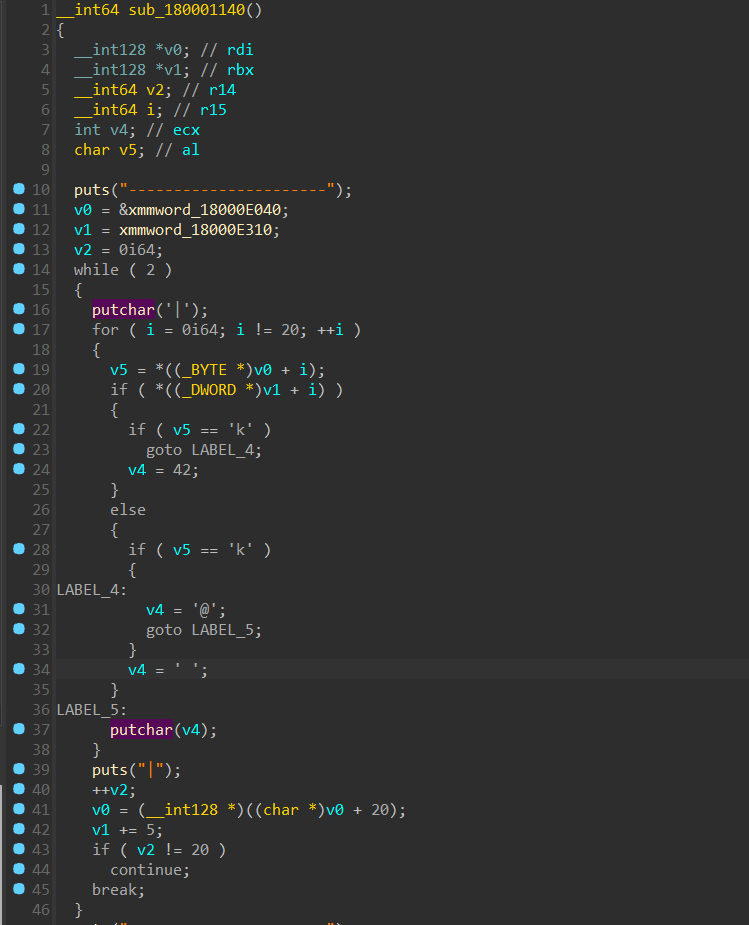Toggle breakpoint dot on line 34

[x=19, y=669]
